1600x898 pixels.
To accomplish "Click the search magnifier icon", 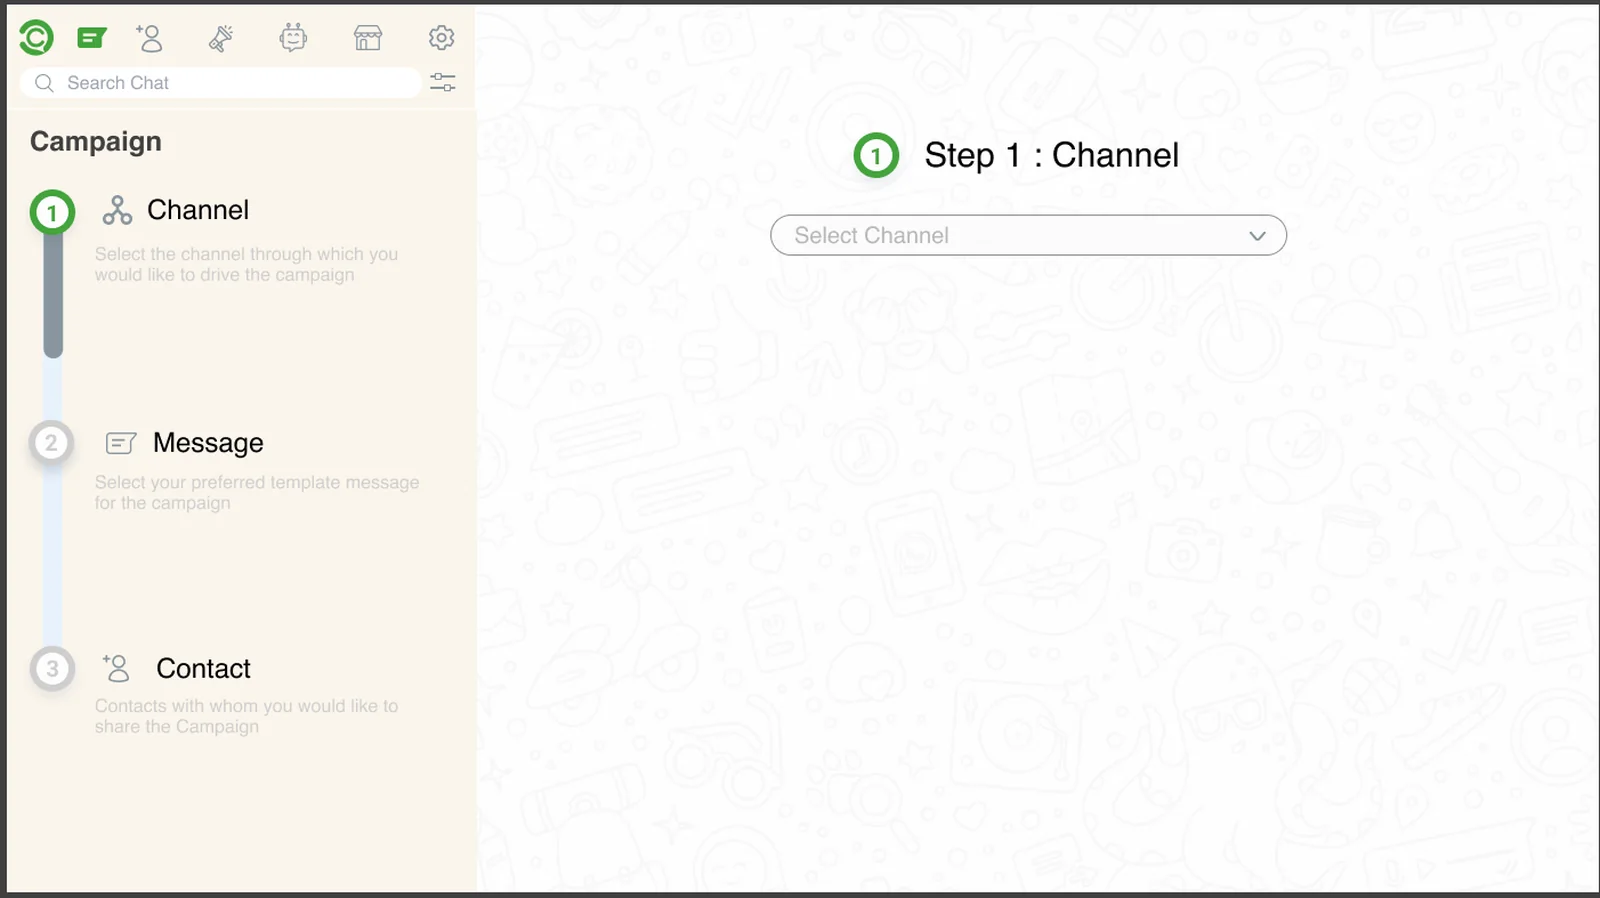I will click(x=44, y=83).
